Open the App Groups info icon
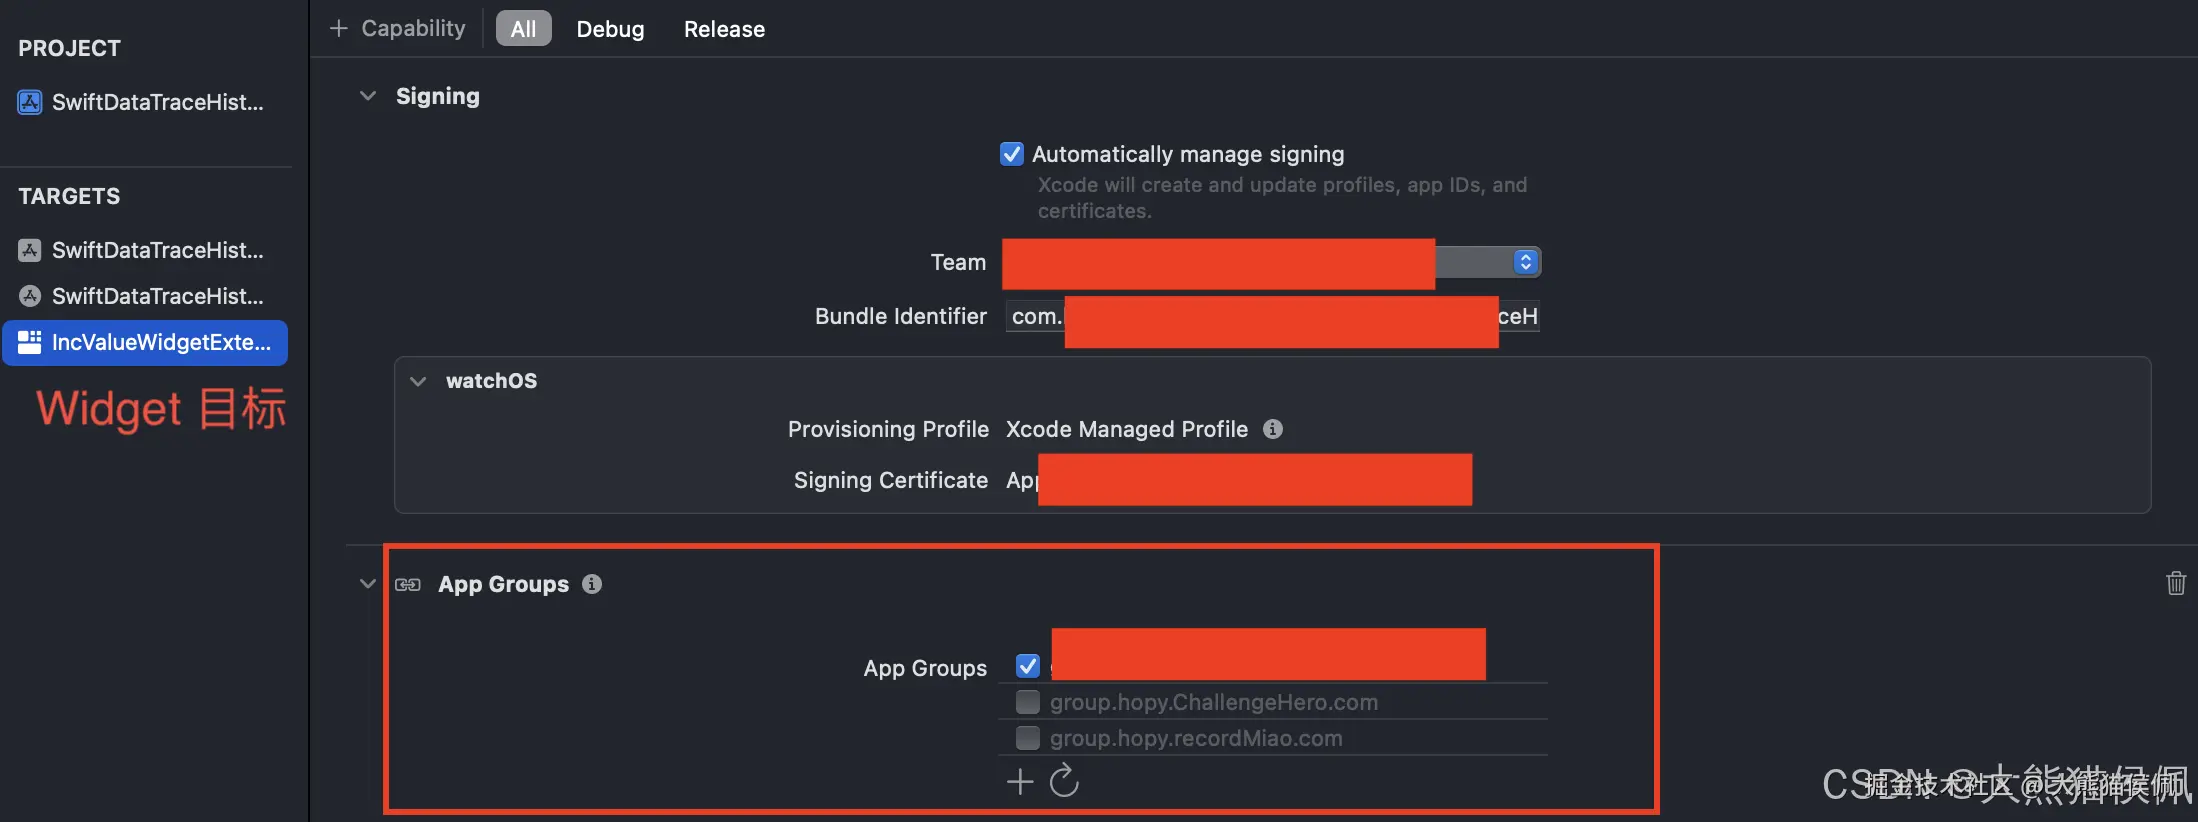2198x822 pixels. pos(592,584)
